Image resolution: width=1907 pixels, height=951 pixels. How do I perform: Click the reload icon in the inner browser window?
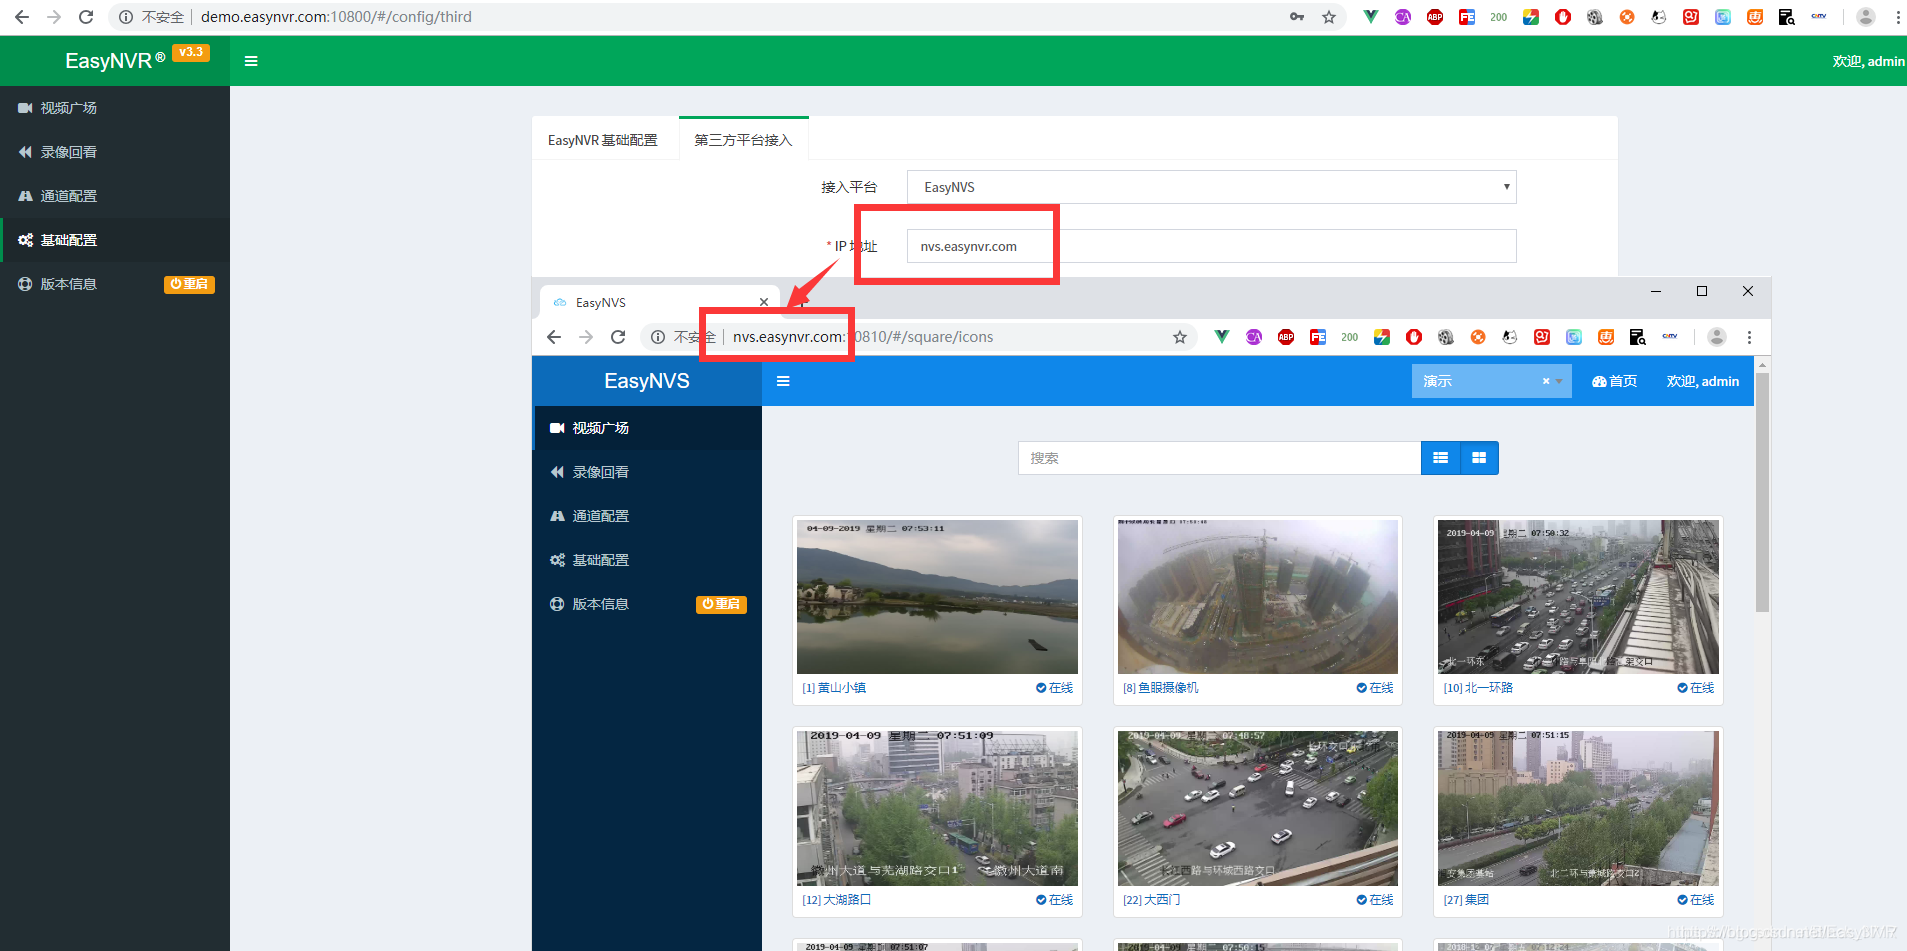pos(618,337)
